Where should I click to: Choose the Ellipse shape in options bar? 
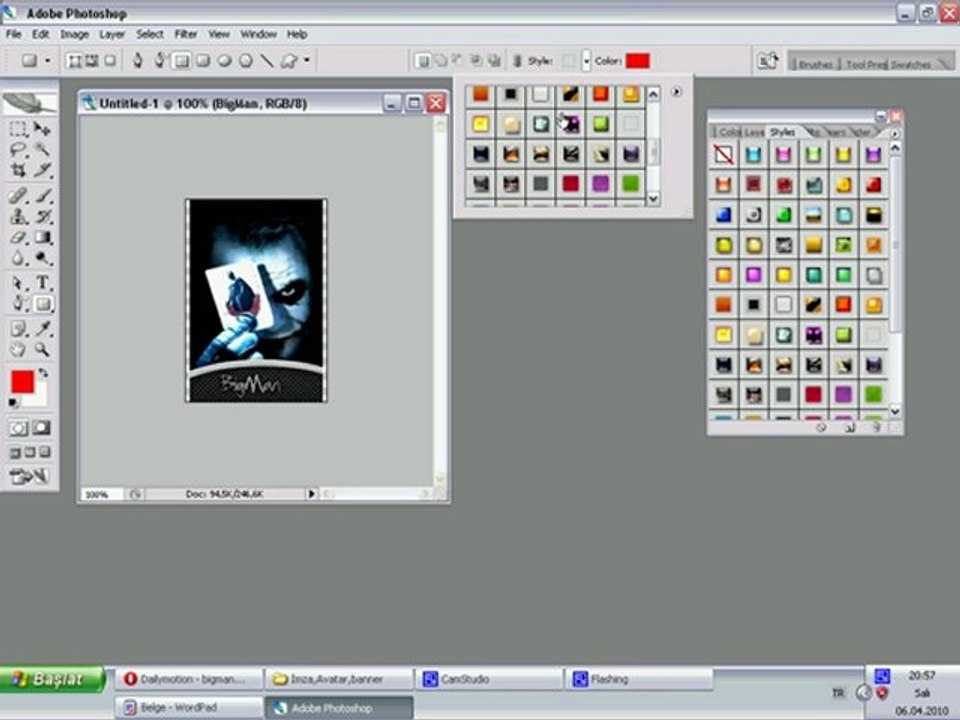pyautogui.click(x=225, y=61)
